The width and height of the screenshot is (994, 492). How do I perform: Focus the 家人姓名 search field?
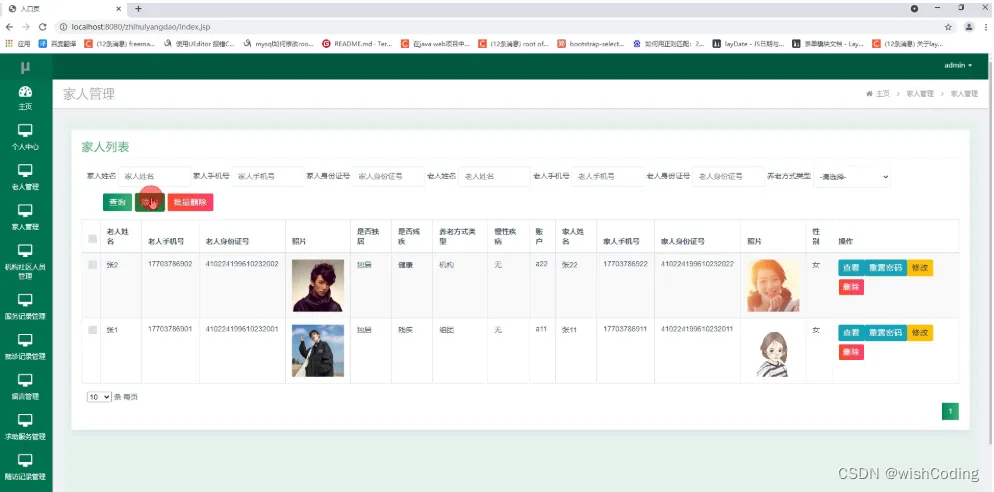coord(155,177)
